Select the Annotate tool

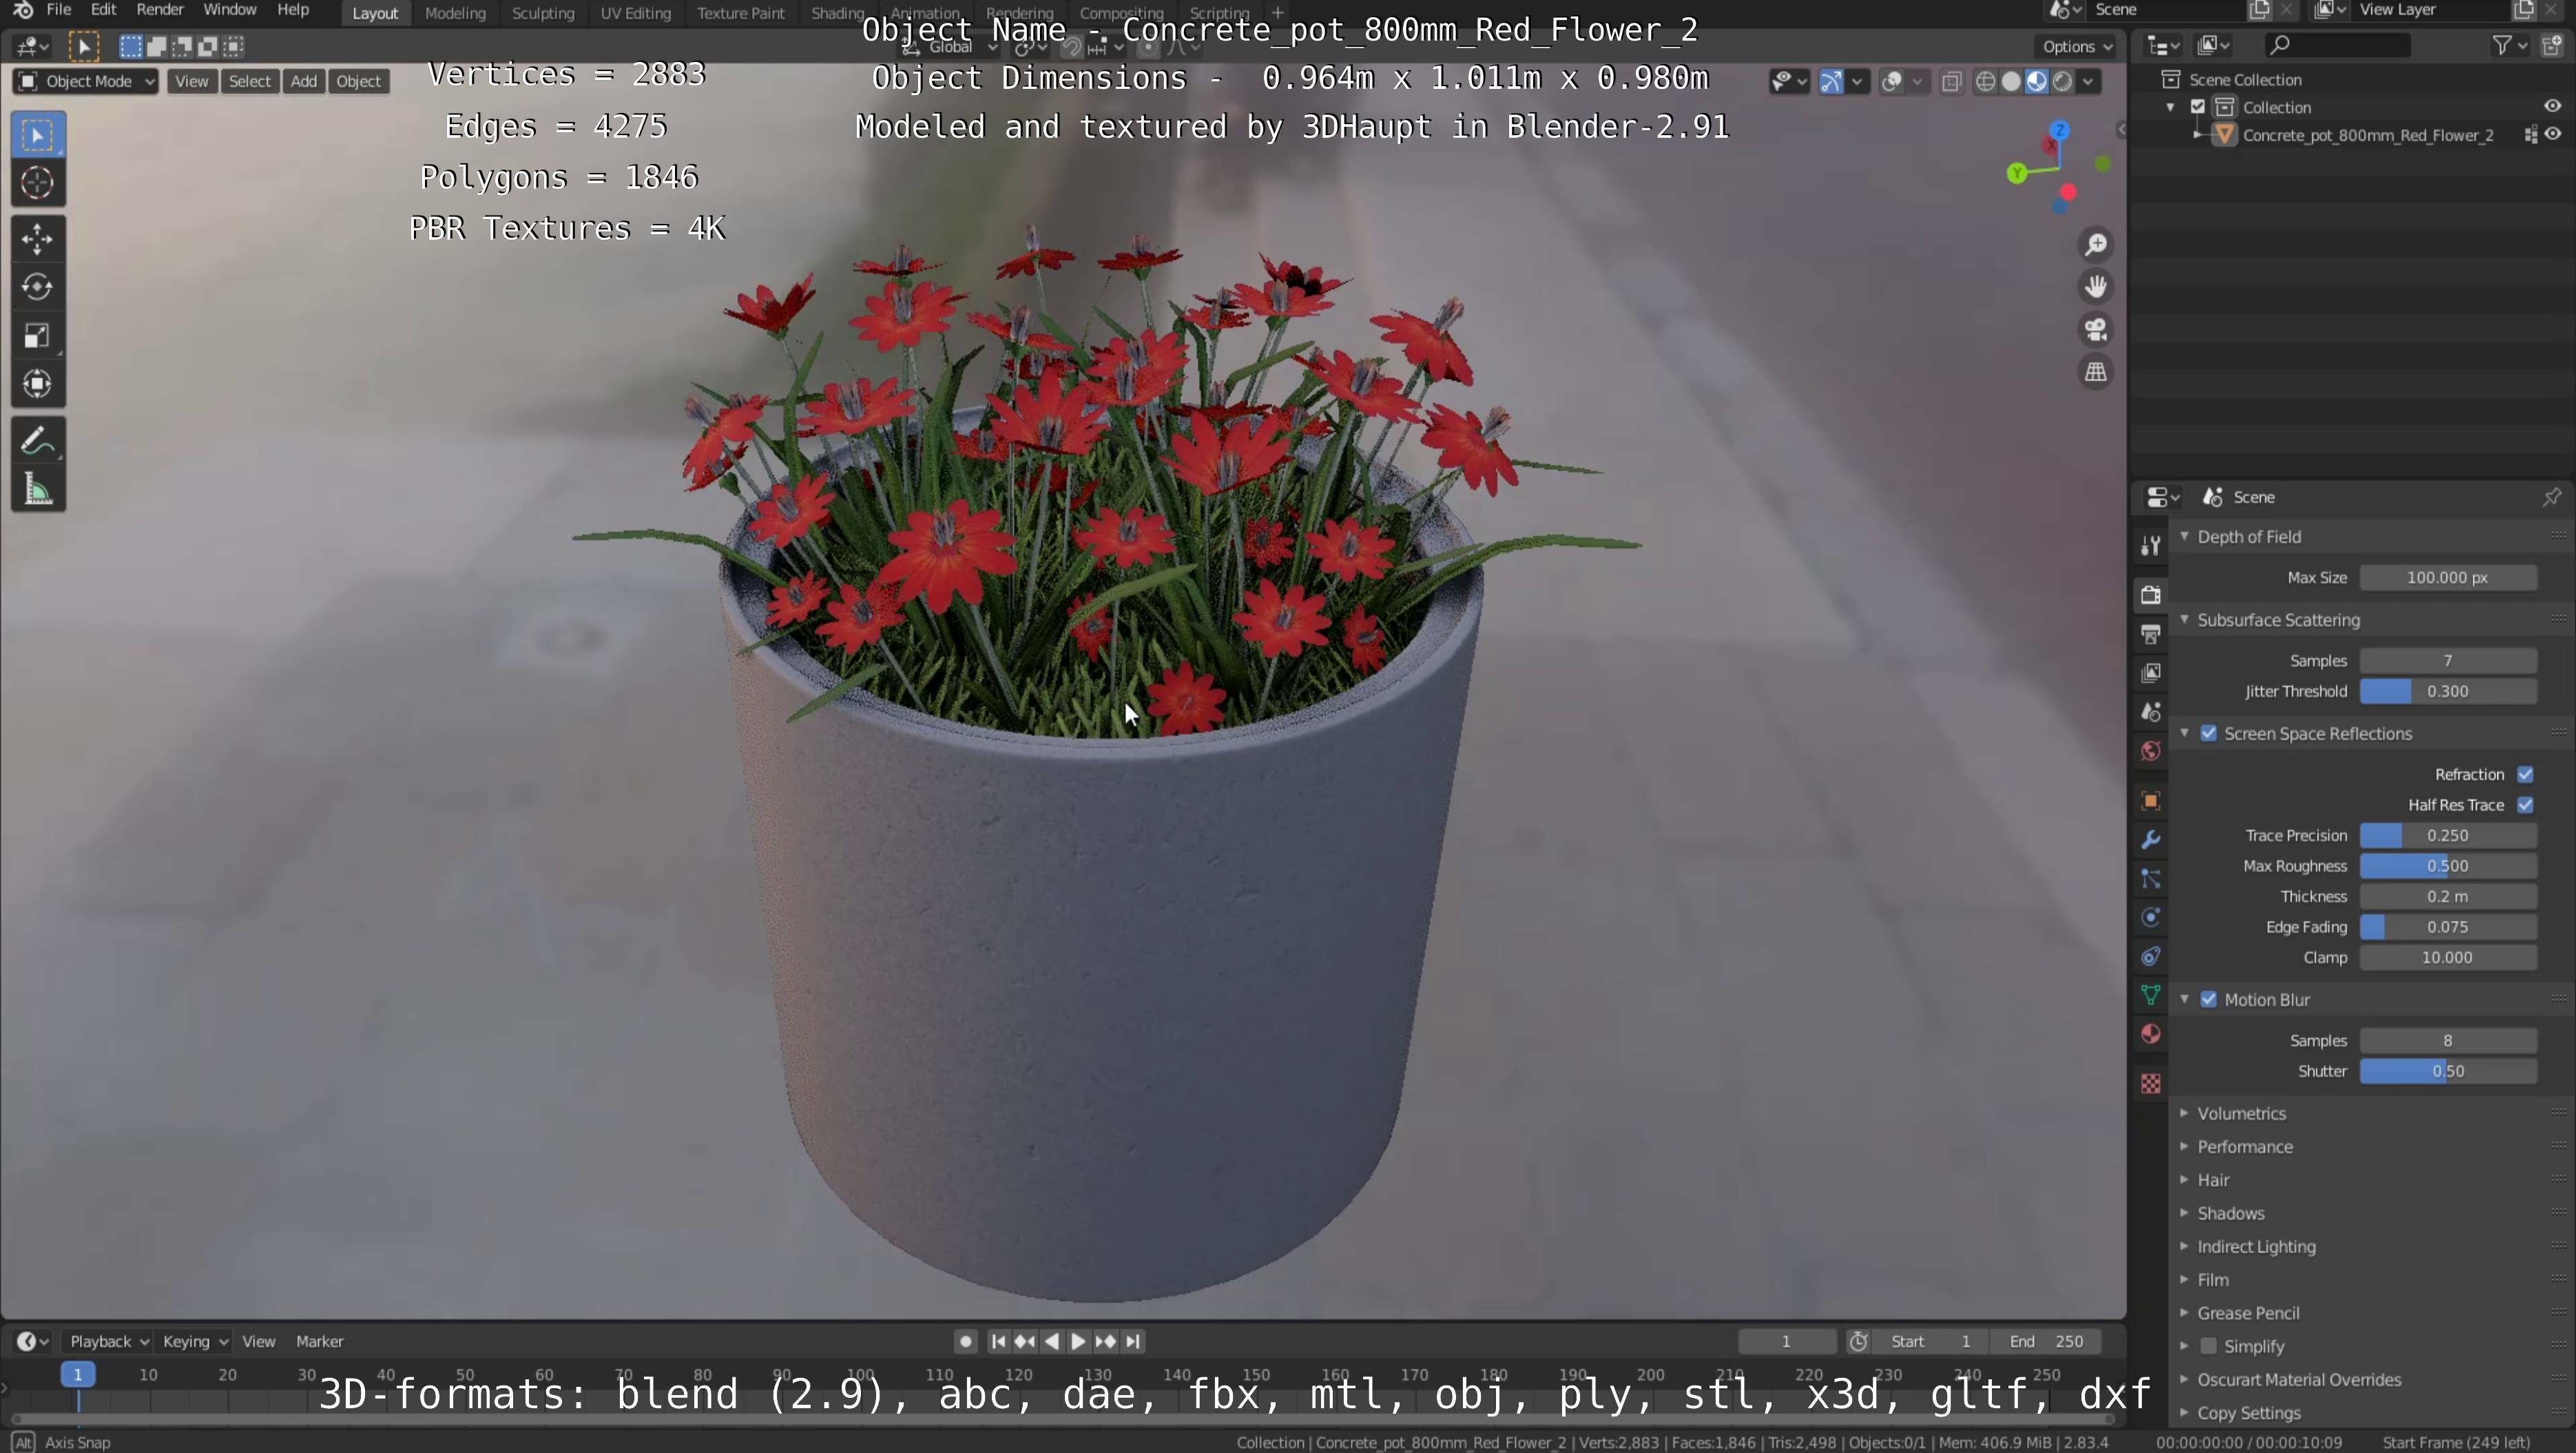pyautogui.click(x=38, y=440)
